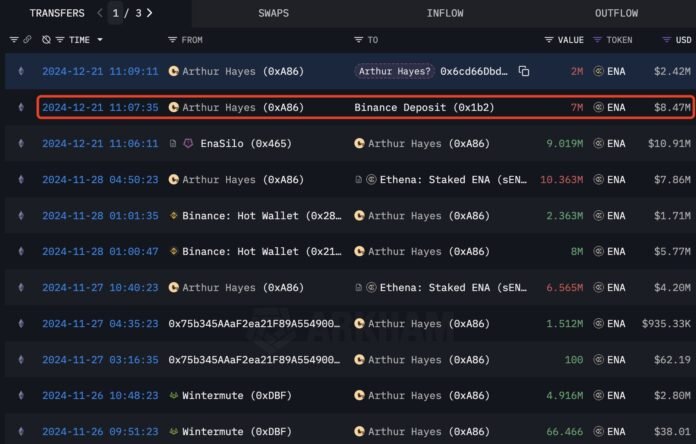Image resolution: width=696 pixels, height=444 pixels.
Task: Open EnaSilo (0x465) entity
Action: 246,143
